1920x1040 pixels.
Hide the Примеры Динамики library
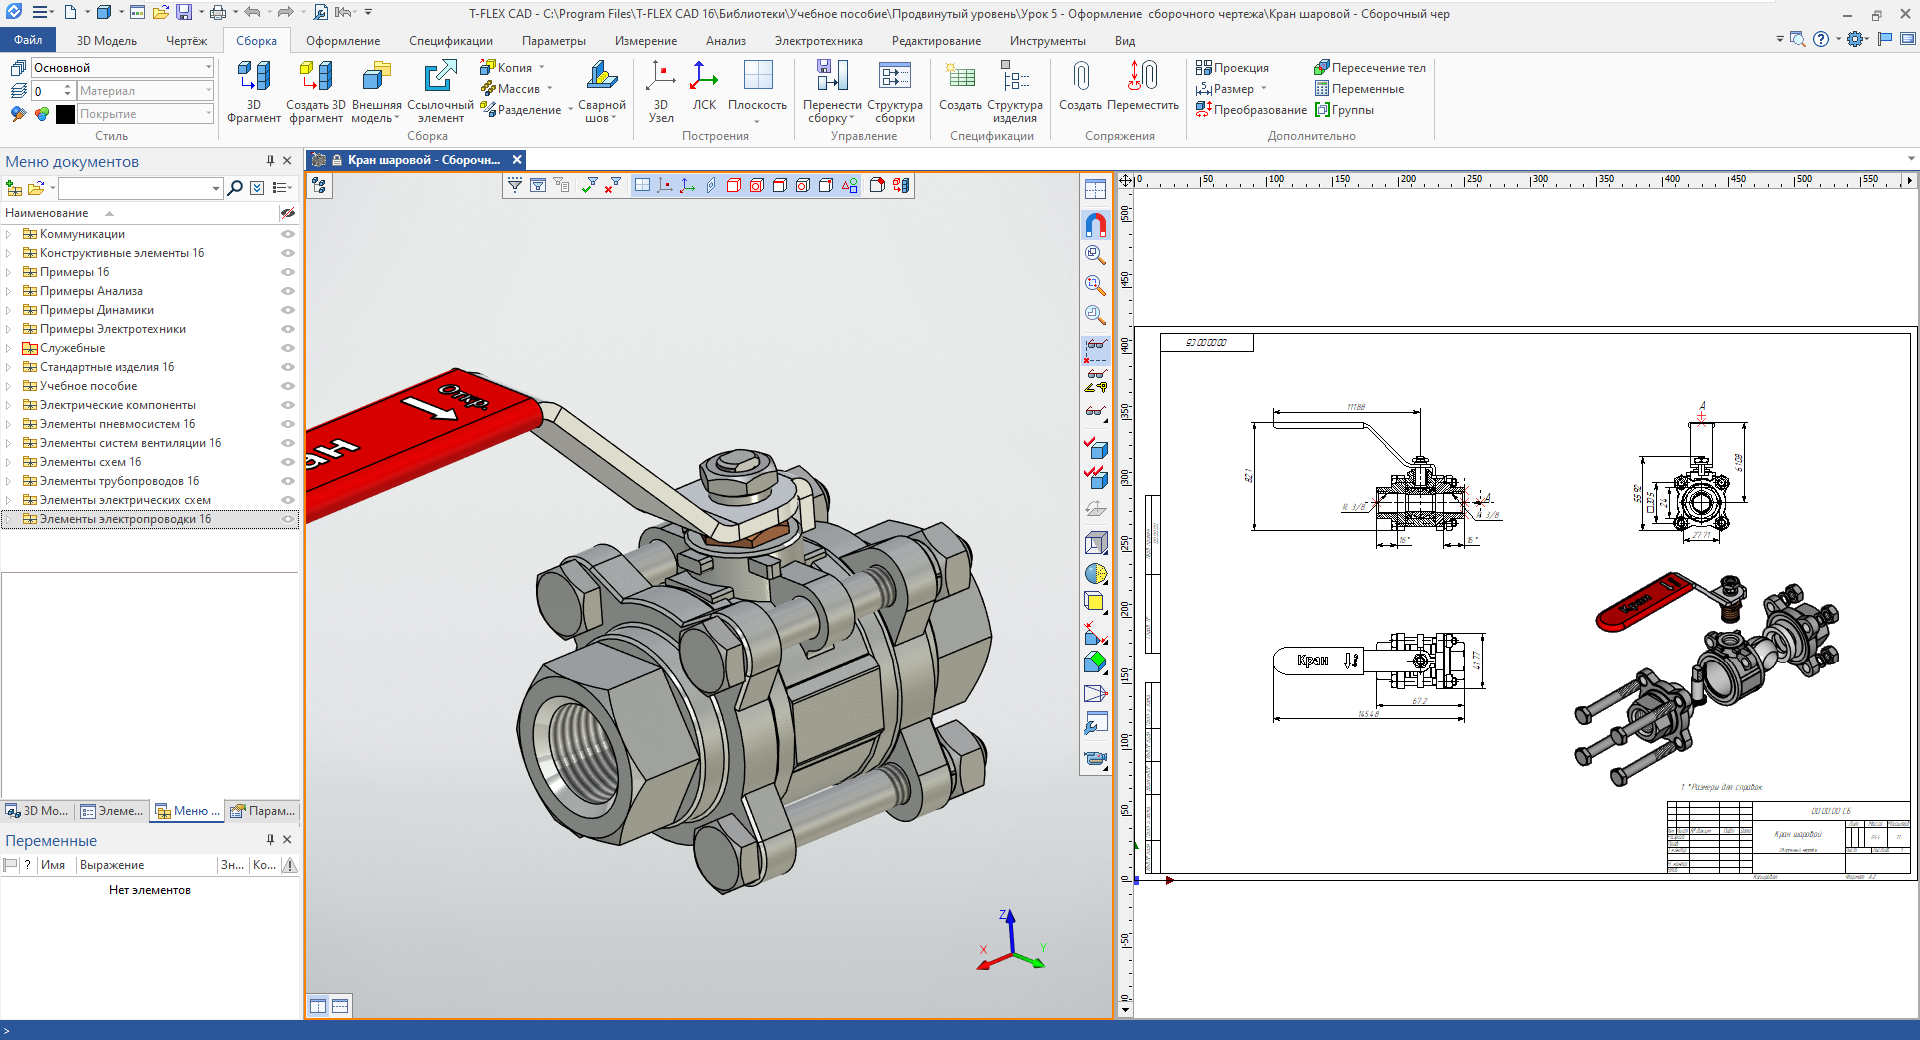click(x=288, y=310)
